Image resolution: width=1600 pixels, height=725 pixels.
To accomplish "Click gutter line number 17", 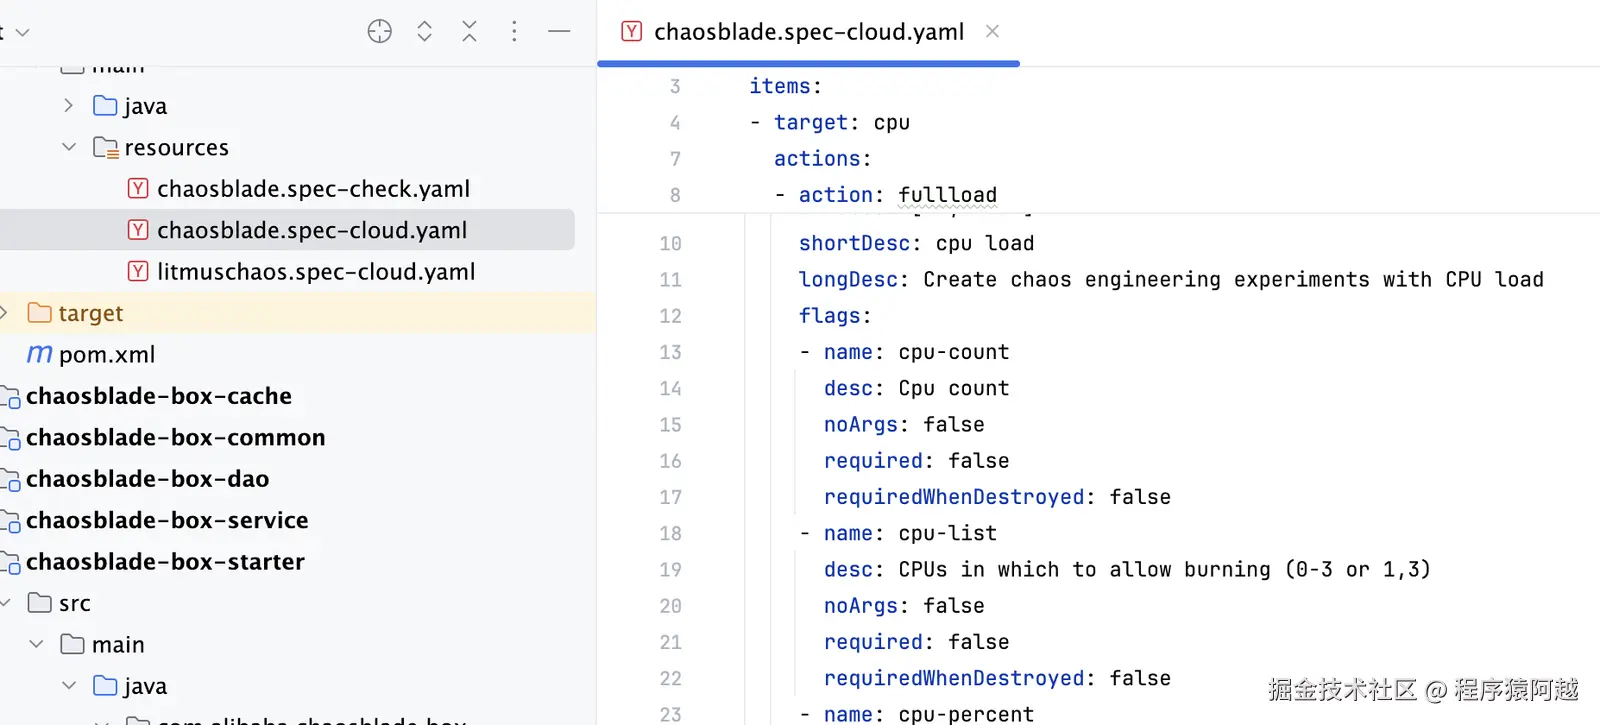I will click(670, 497).
